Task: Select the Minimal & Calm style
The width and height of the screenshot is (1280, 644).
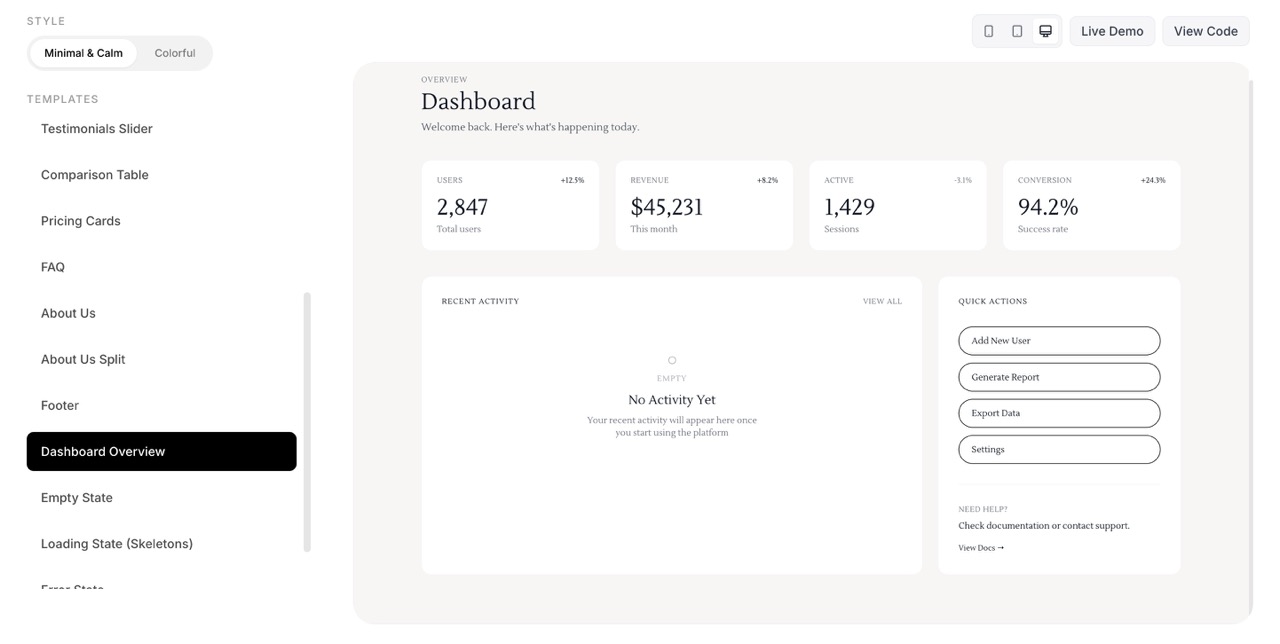Action: coord(83,52)
